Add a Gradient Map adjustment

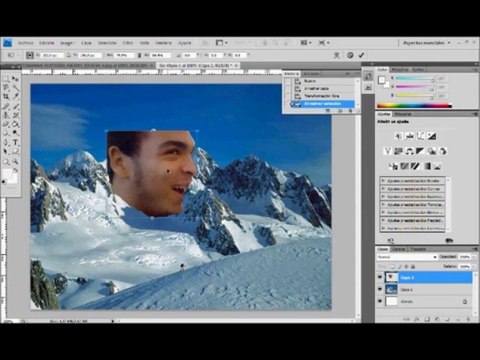click(427, 166)
